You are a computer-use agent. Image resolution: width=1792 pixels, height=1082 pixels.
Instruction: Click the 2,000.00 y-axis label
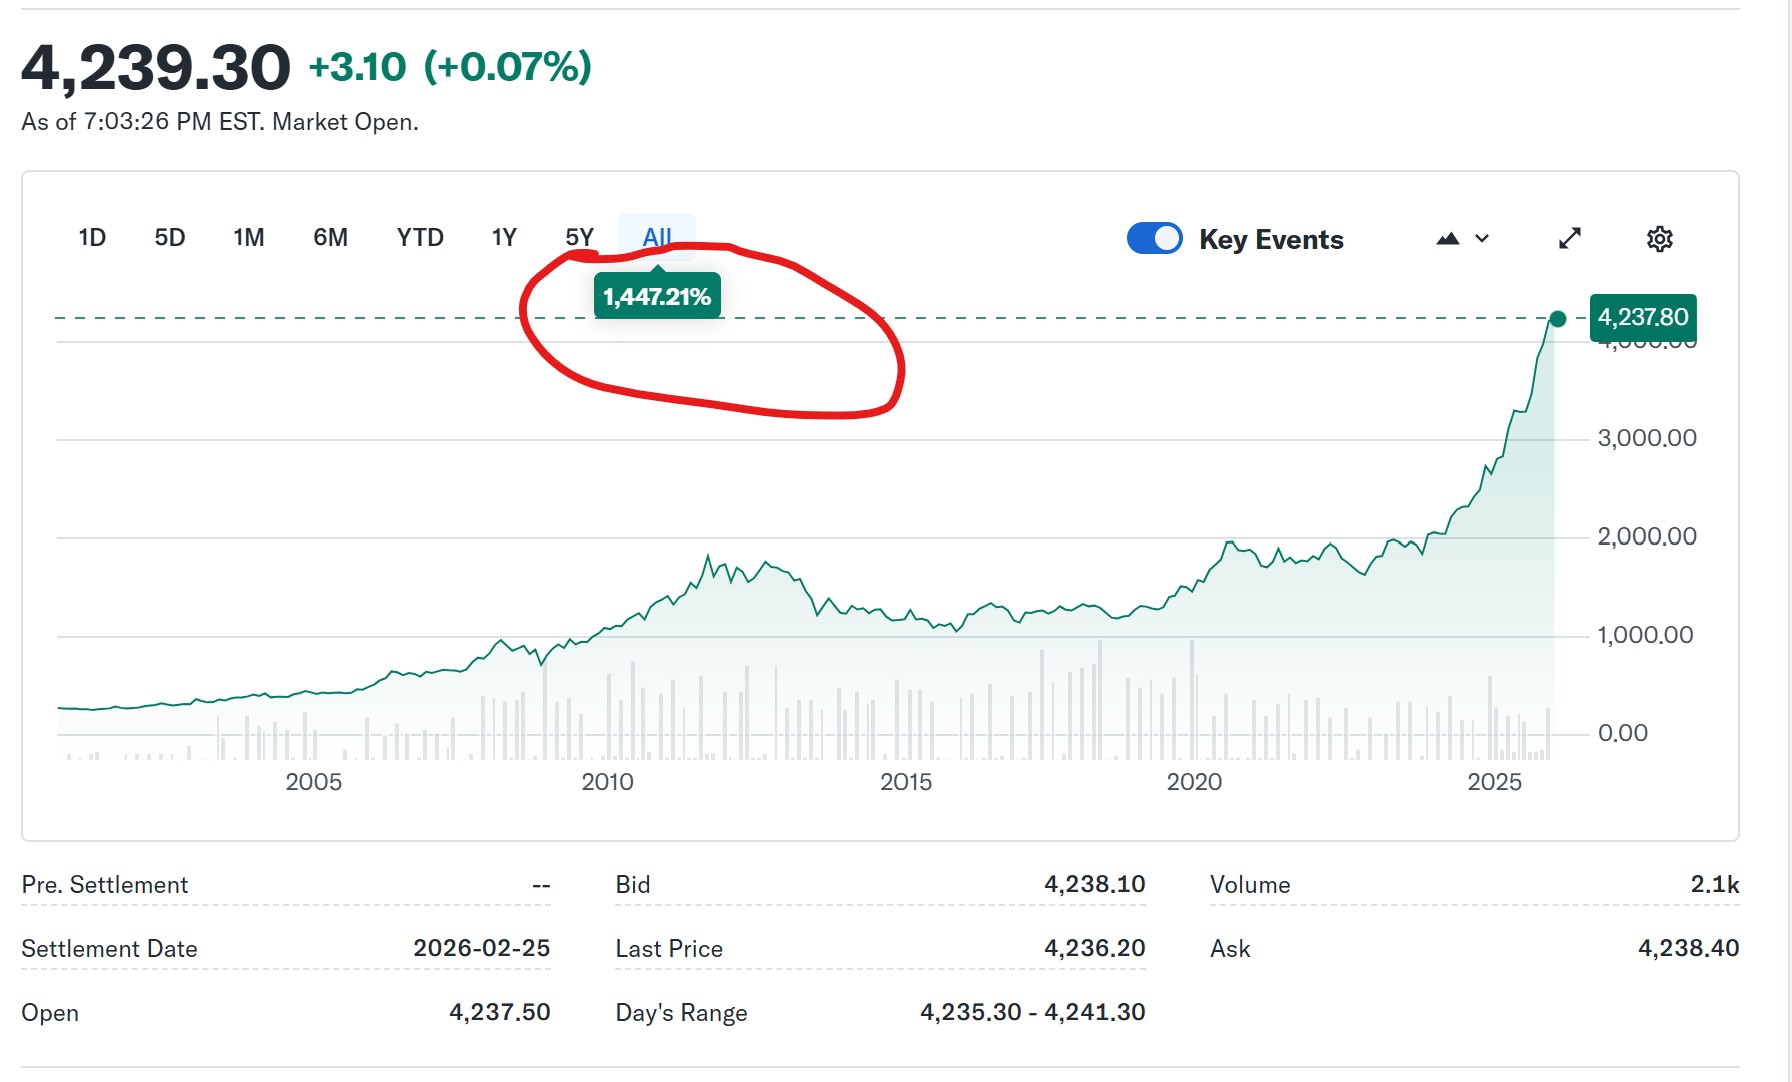click(x=1647, y=537)
